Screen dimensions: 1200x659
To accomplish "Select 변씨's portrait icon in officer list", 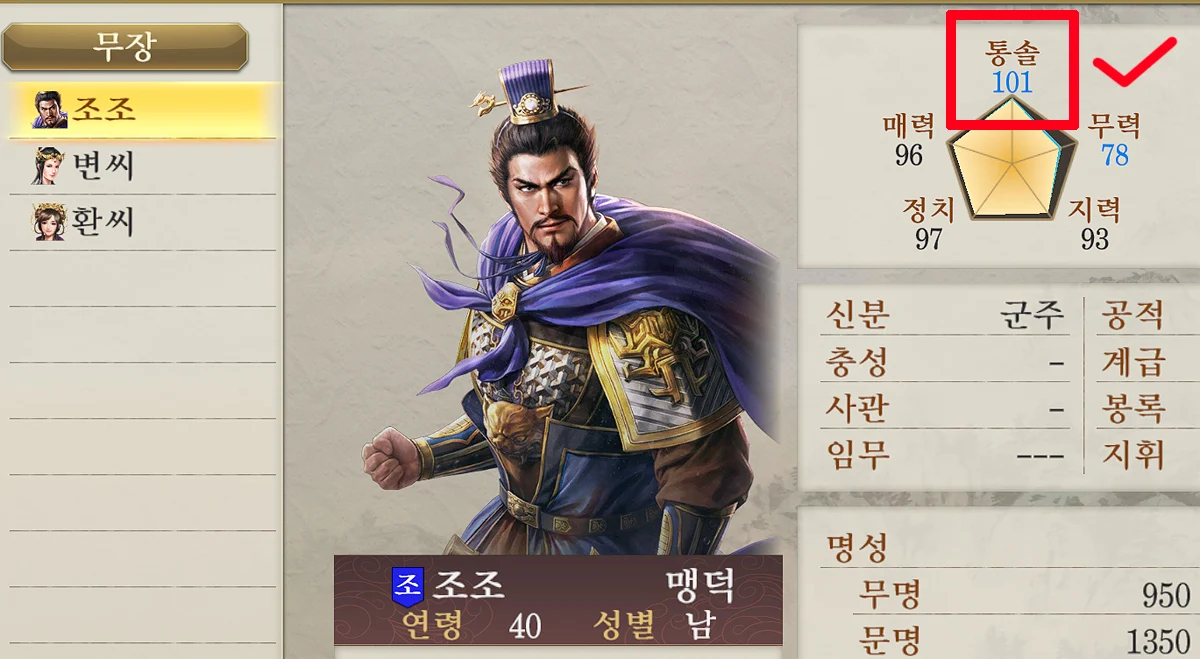I will click(x=50, y=166).
